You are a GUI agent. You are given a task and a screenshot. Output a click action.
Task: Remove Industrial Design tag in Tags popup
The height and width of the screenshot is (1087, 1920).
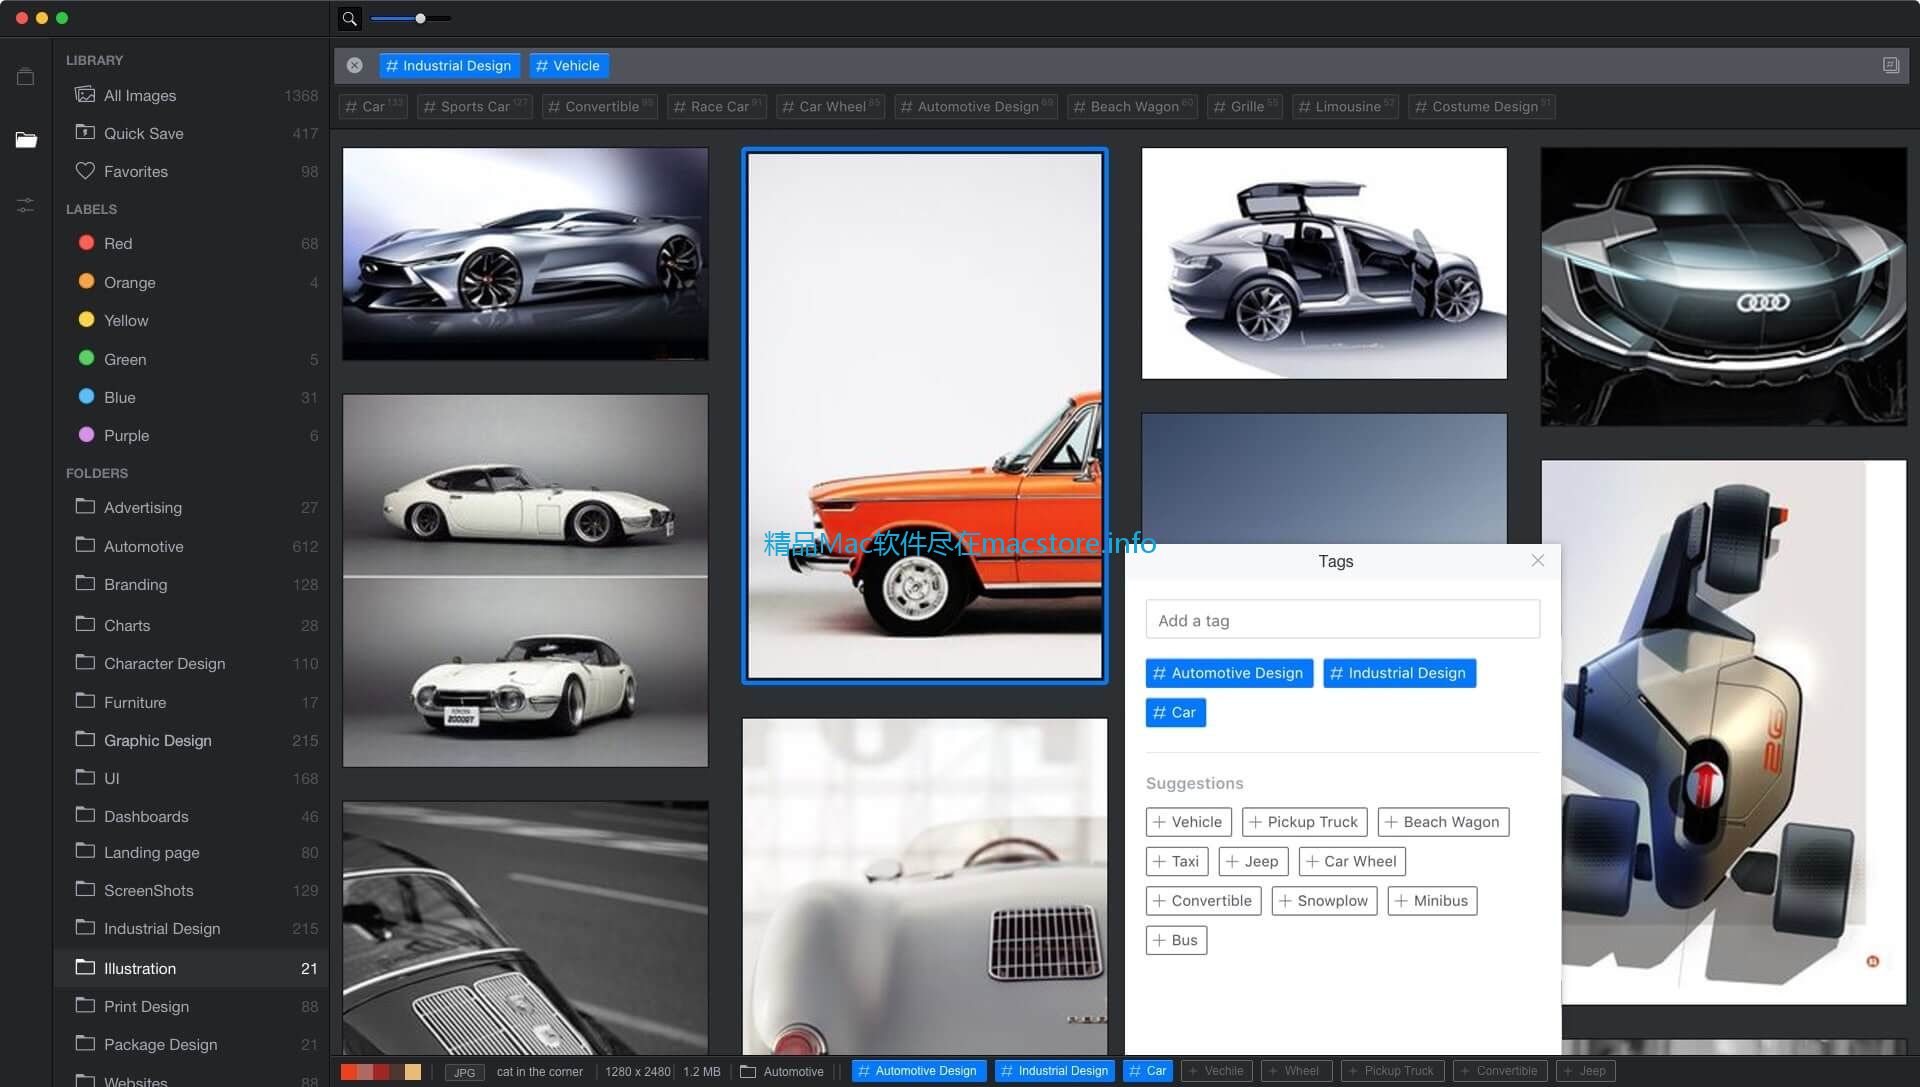1399,673
